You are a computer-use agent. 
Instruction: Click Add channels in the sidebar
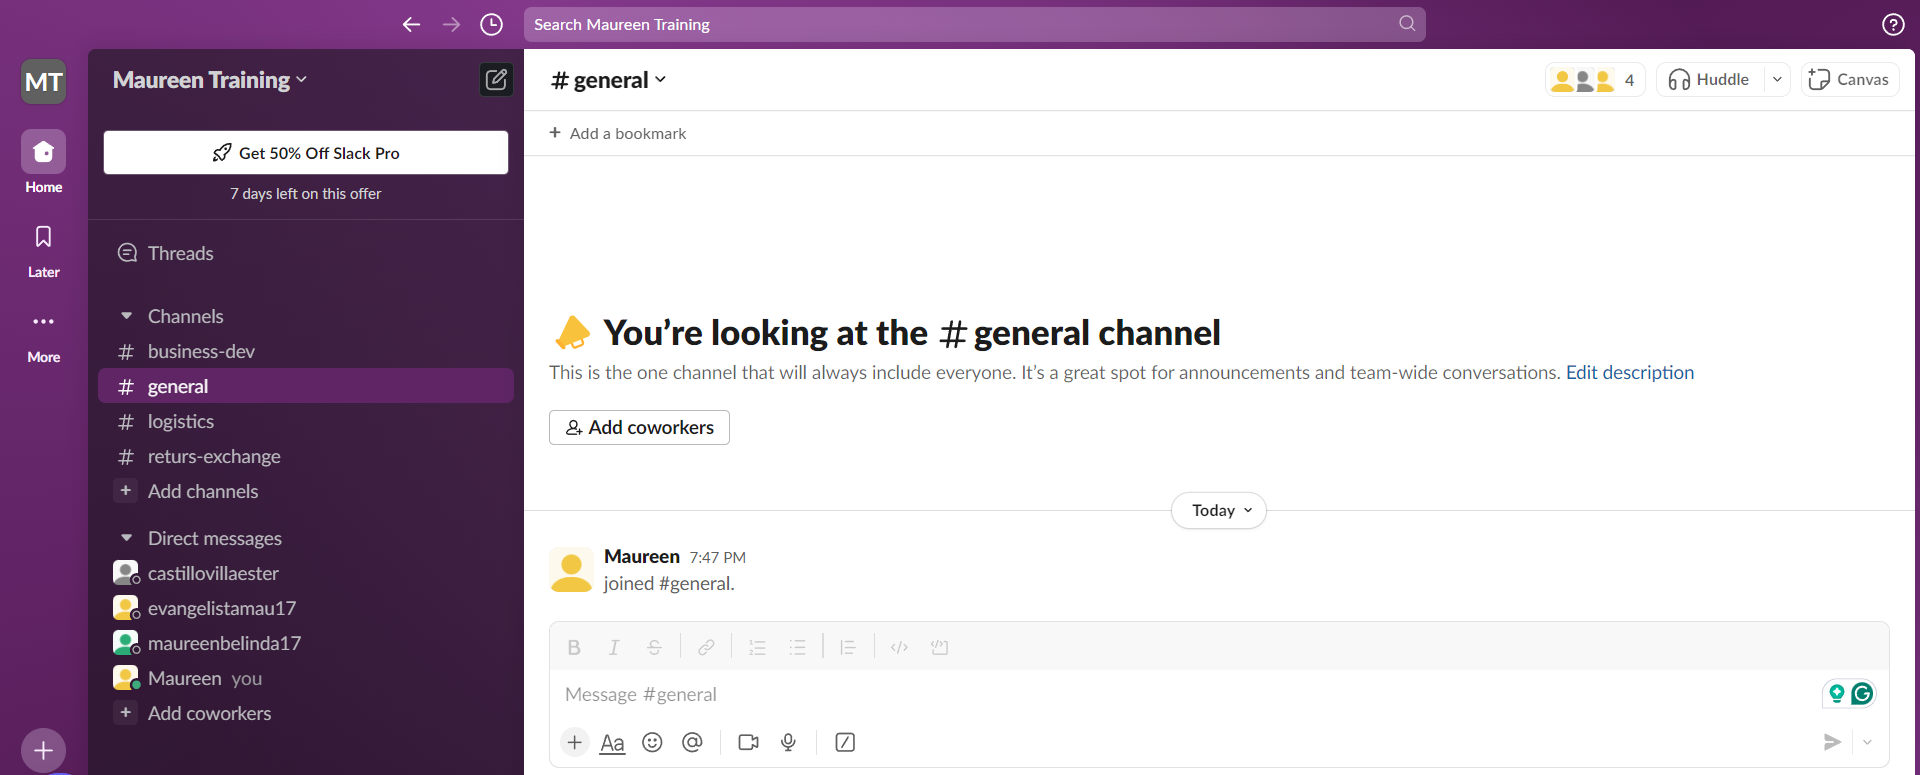coord(306,491)
